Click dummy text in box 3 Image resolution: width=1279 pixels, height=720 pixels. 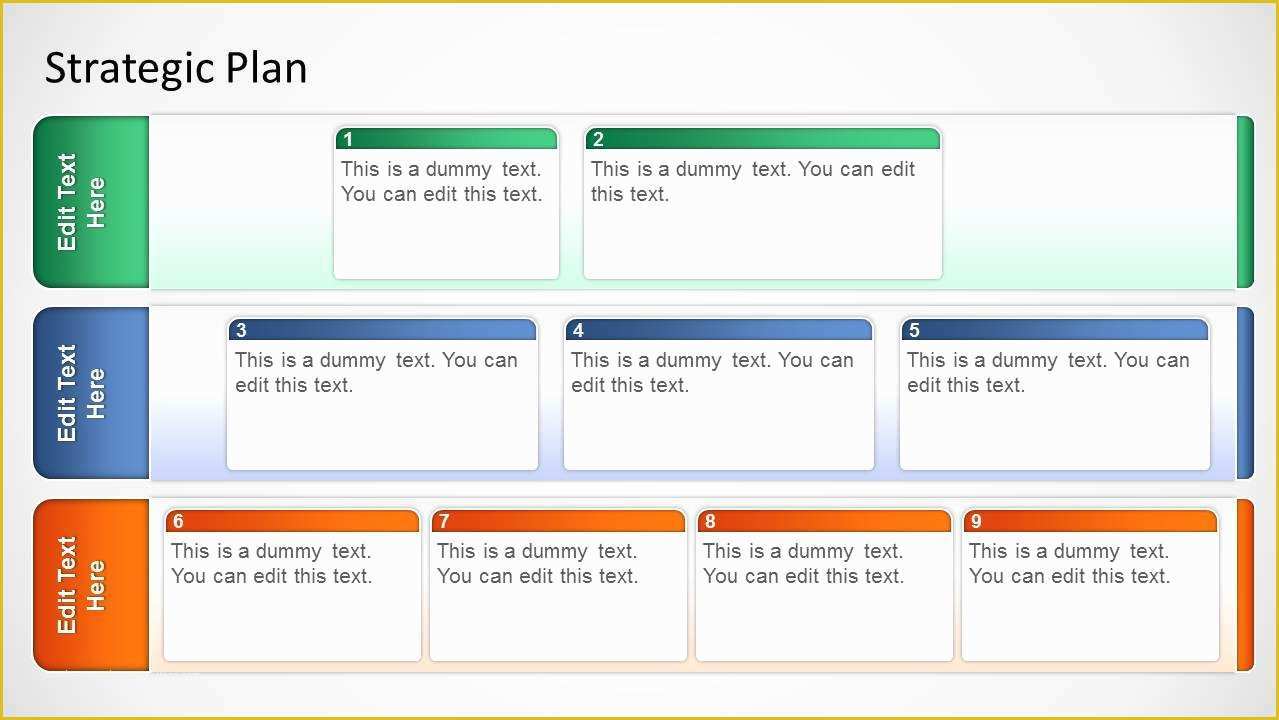376,373
